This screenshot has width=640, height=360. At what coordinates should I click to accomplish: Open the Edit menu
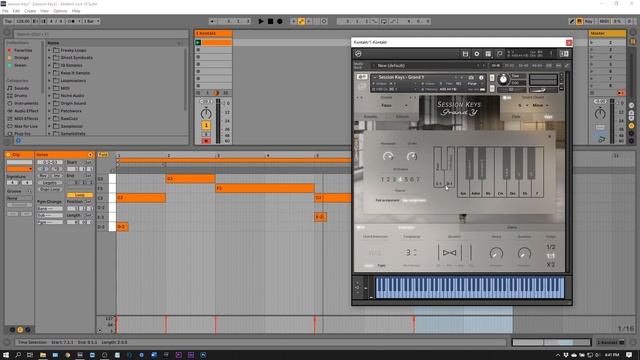(16, 11)
